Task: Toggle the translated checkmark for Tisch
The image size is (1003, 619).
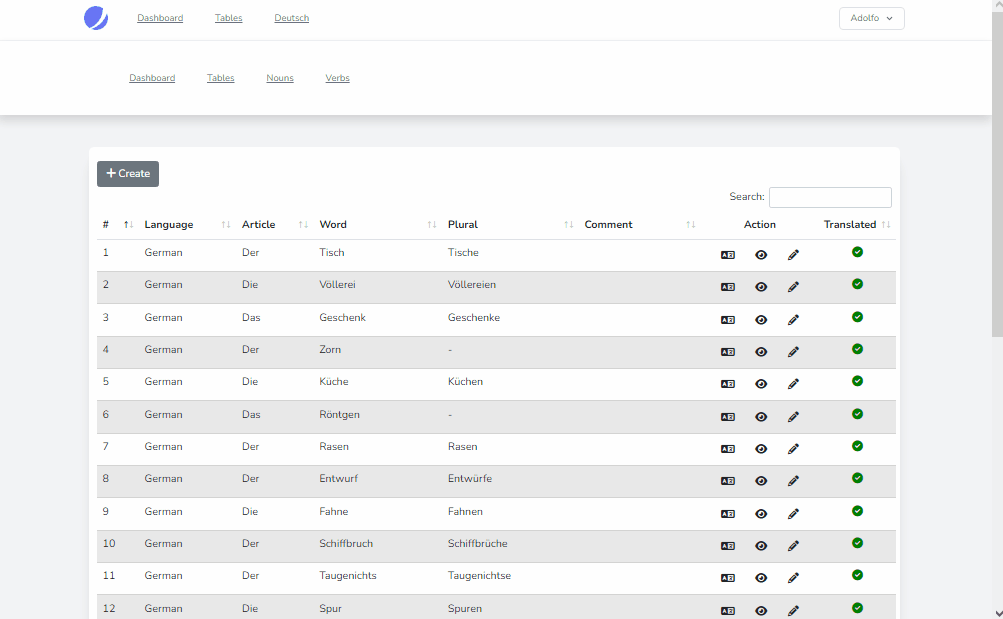Action: [x=857, y=252]
